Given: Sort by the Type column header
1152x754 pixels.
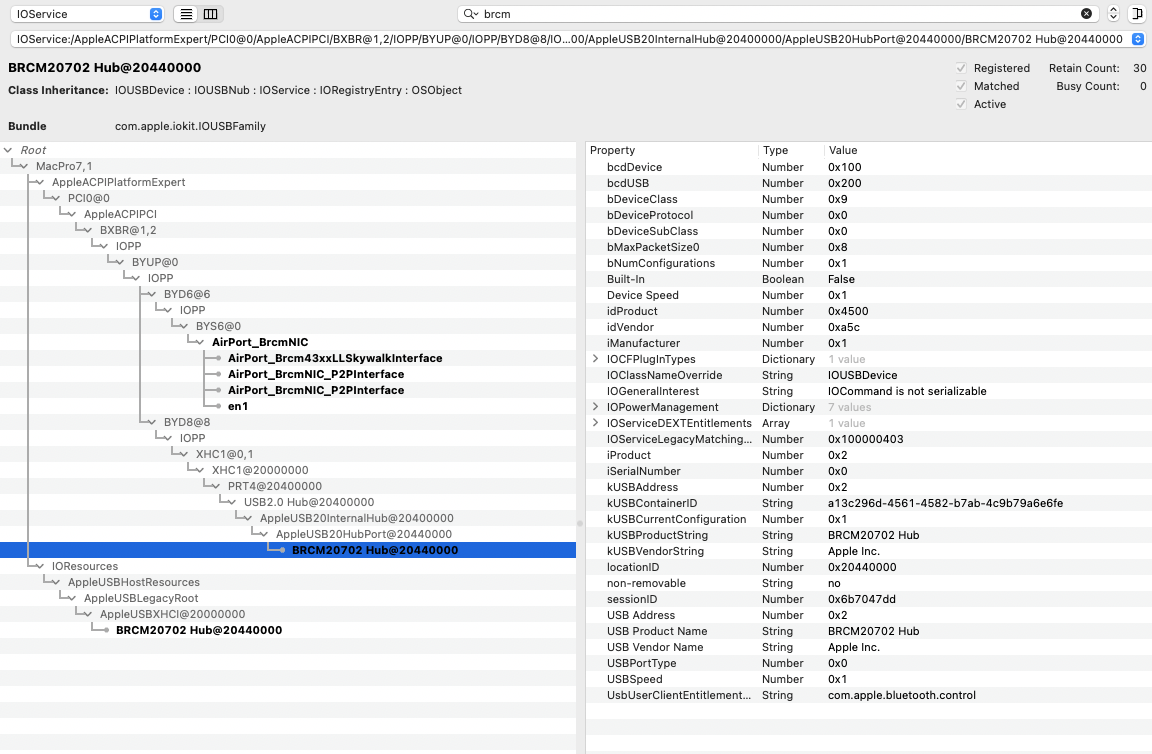Looking at the screenshot, I should pyautogui.click(x=790, y=150).
